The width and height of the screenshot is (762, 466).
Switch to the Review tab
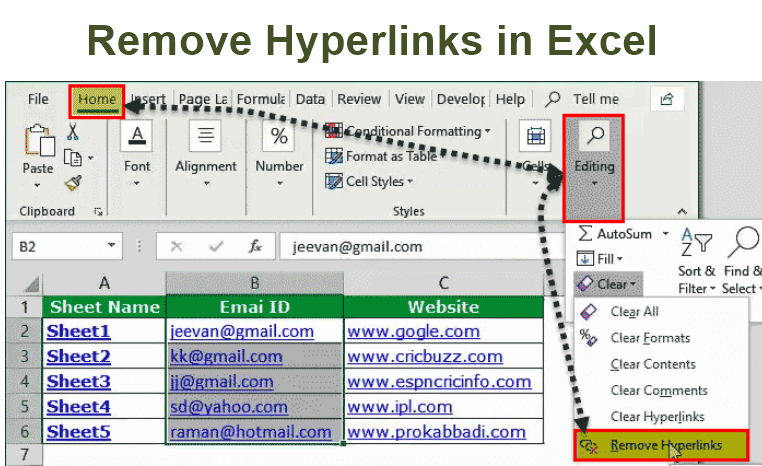pyautogui.click(x=359, y=99)
